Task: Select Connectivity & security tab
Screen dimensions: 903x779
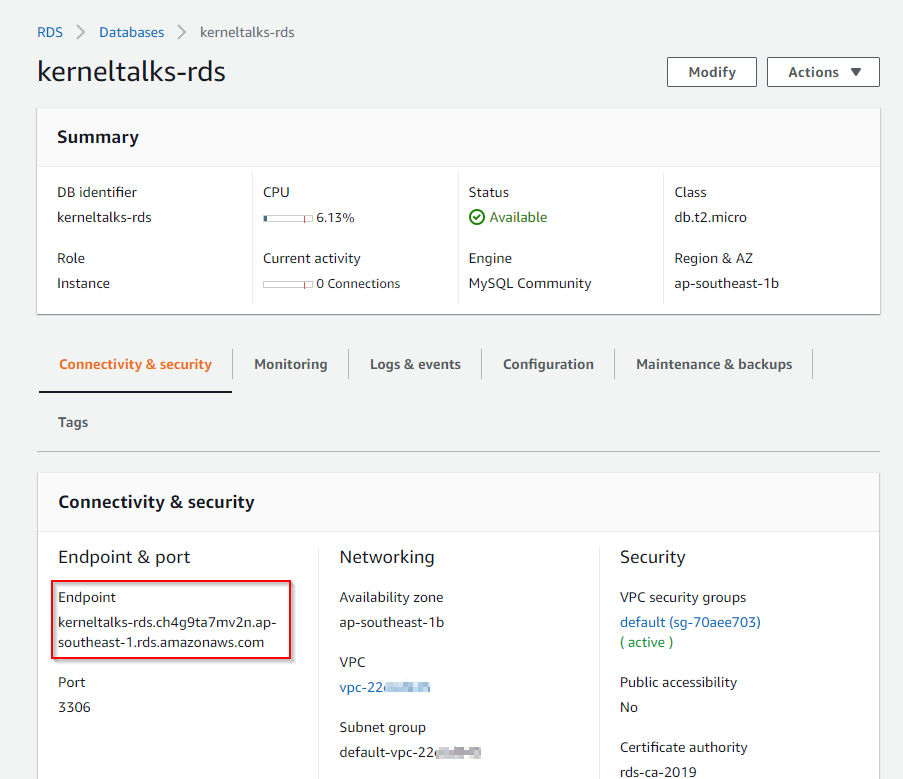Action: point(135,364)
